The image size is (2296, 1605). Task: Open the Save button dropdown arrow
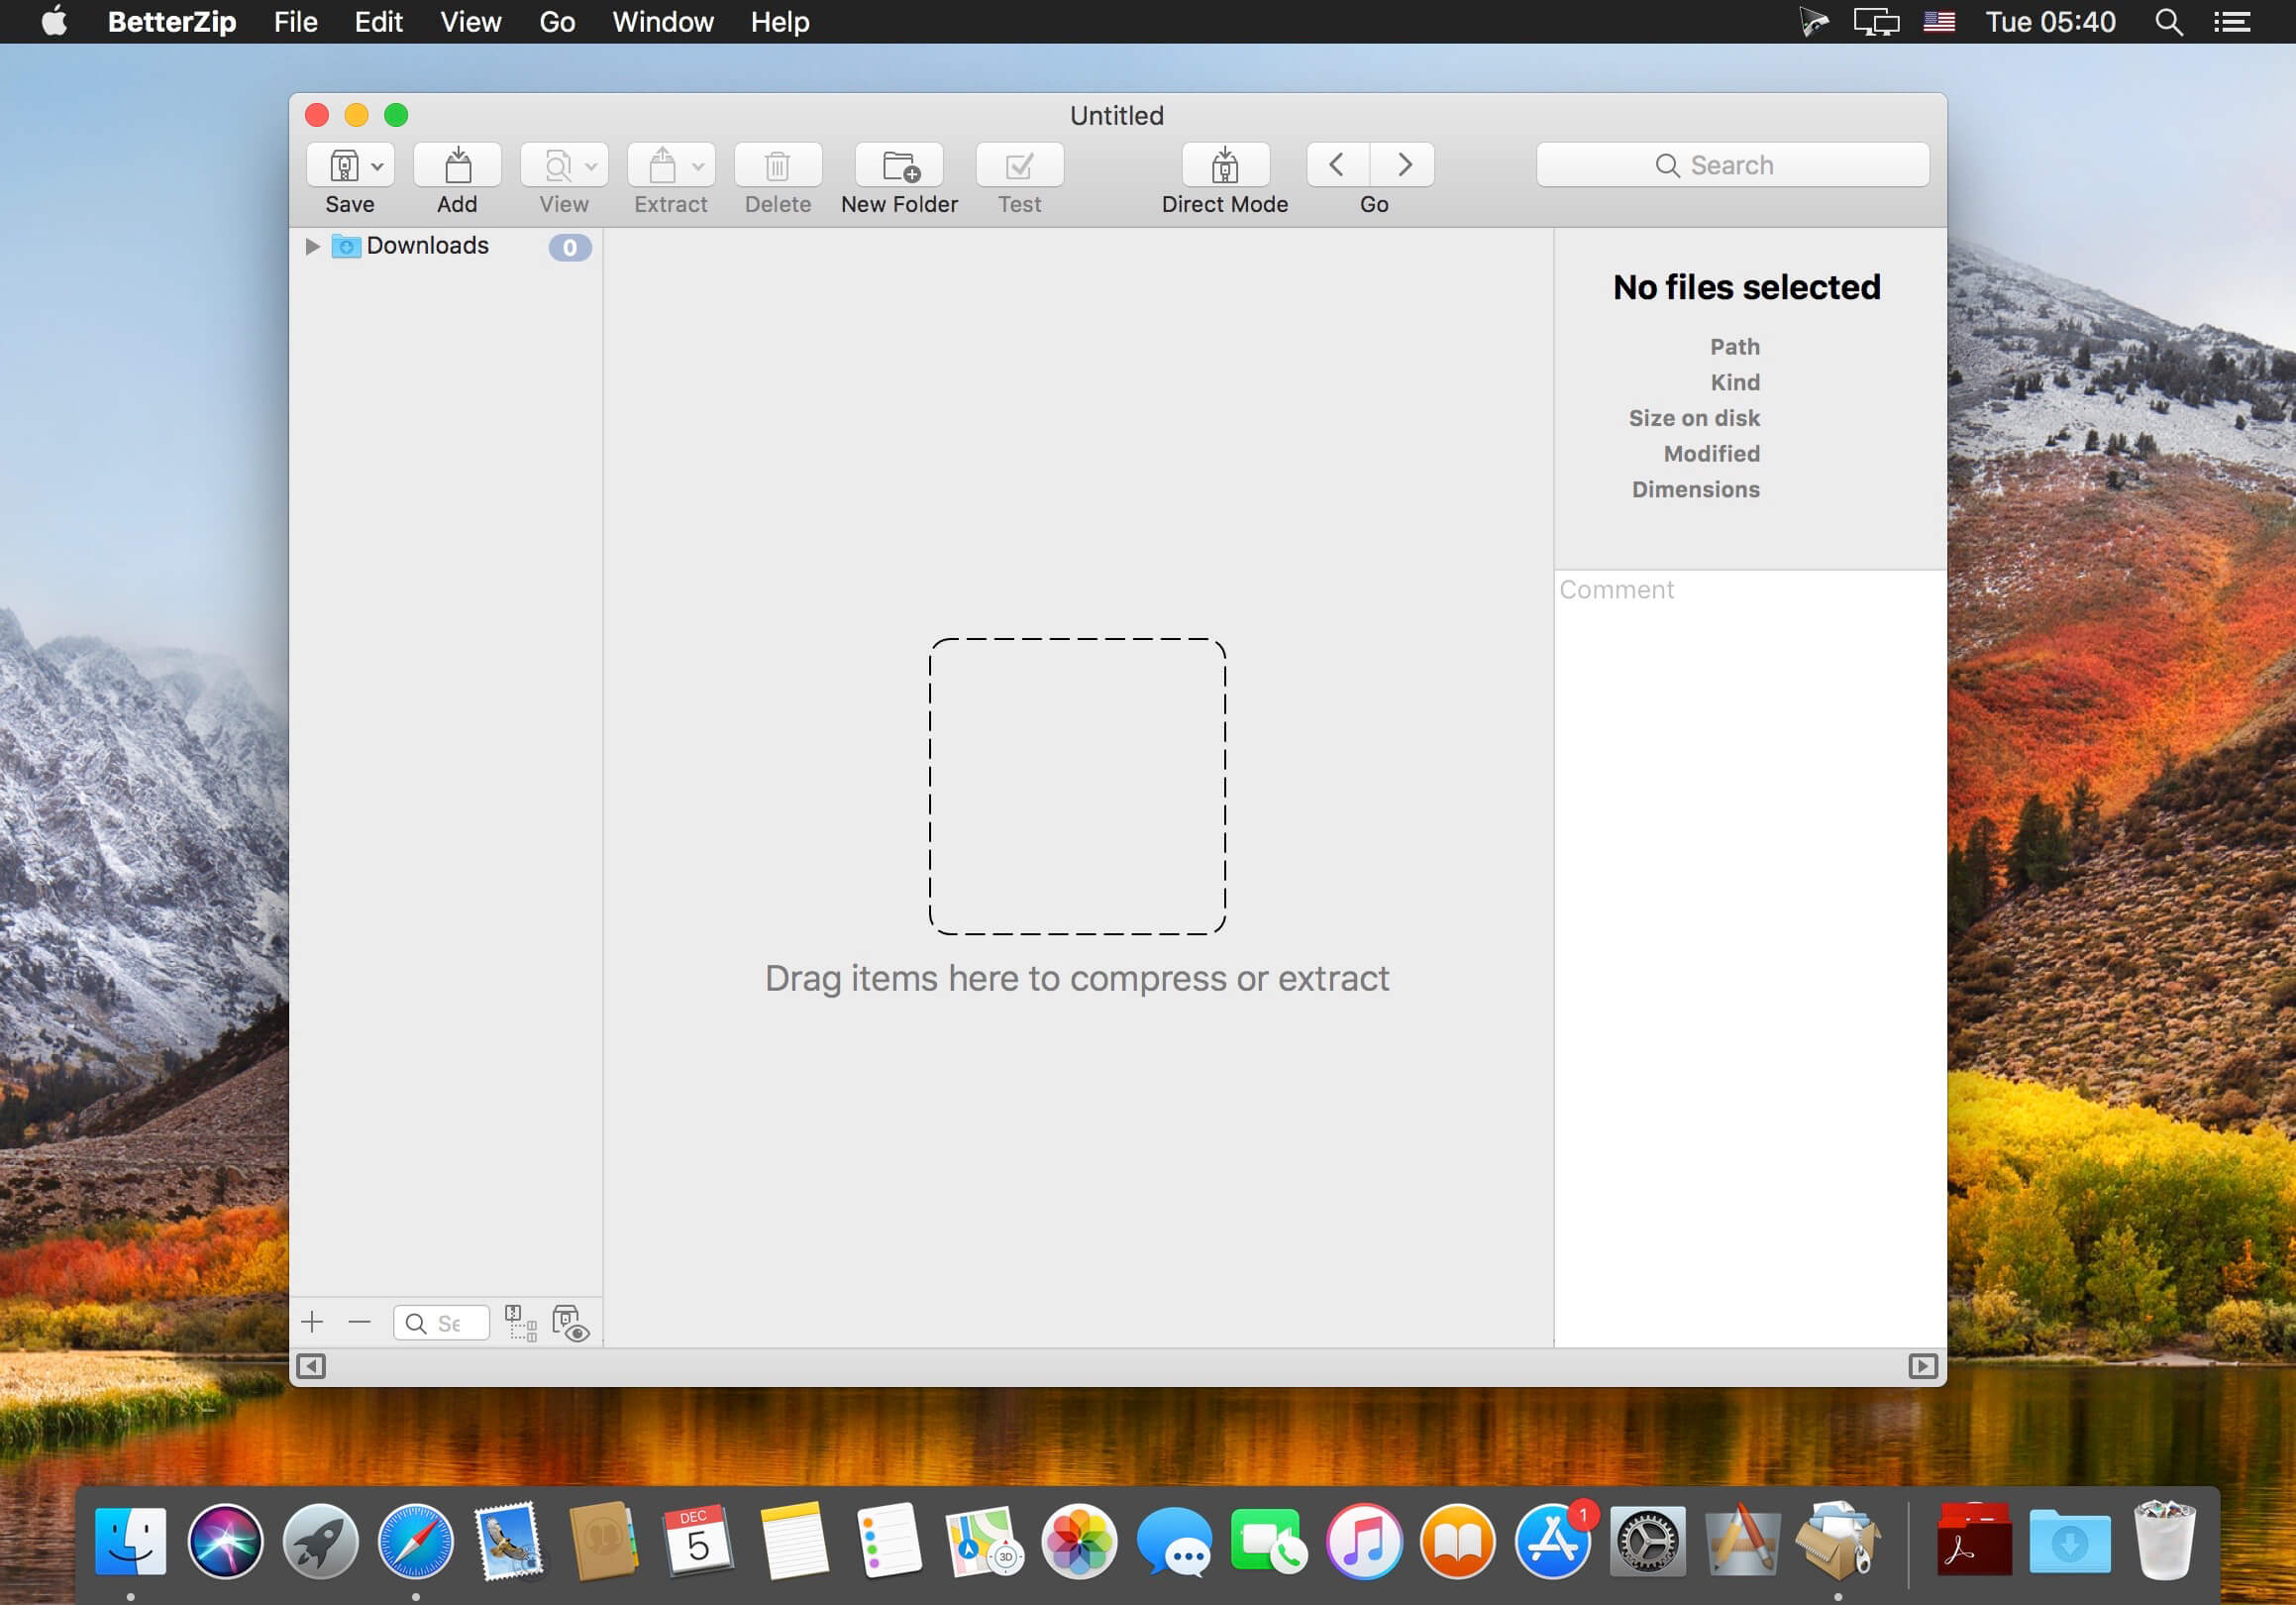pos(377,167)
